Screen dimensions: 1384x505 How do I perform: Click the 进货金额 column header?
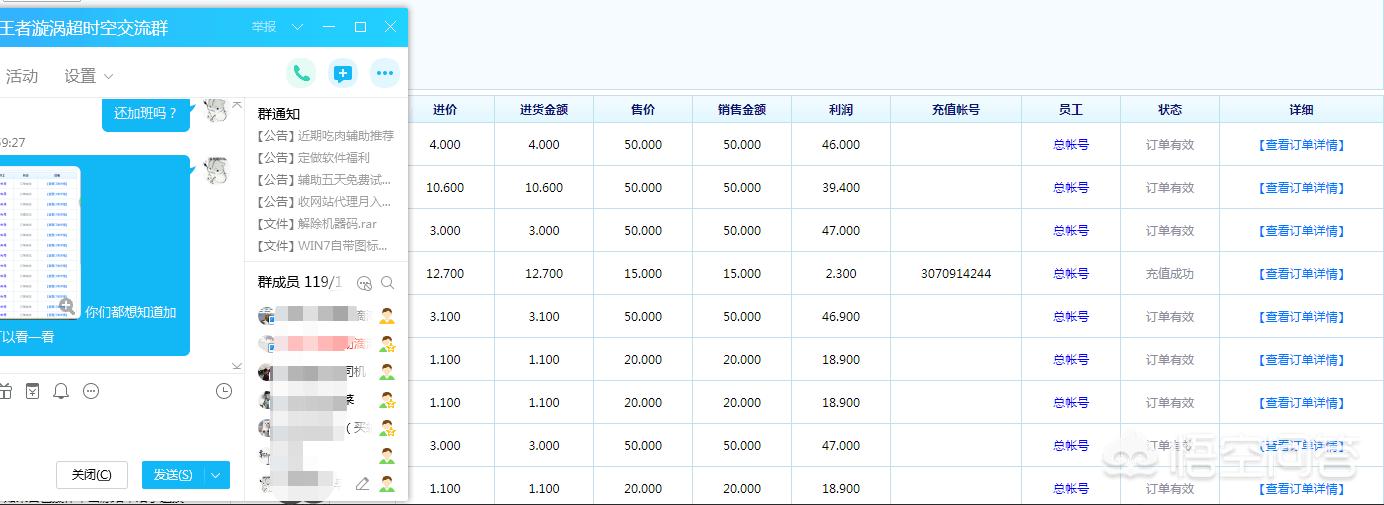(544, 110)
